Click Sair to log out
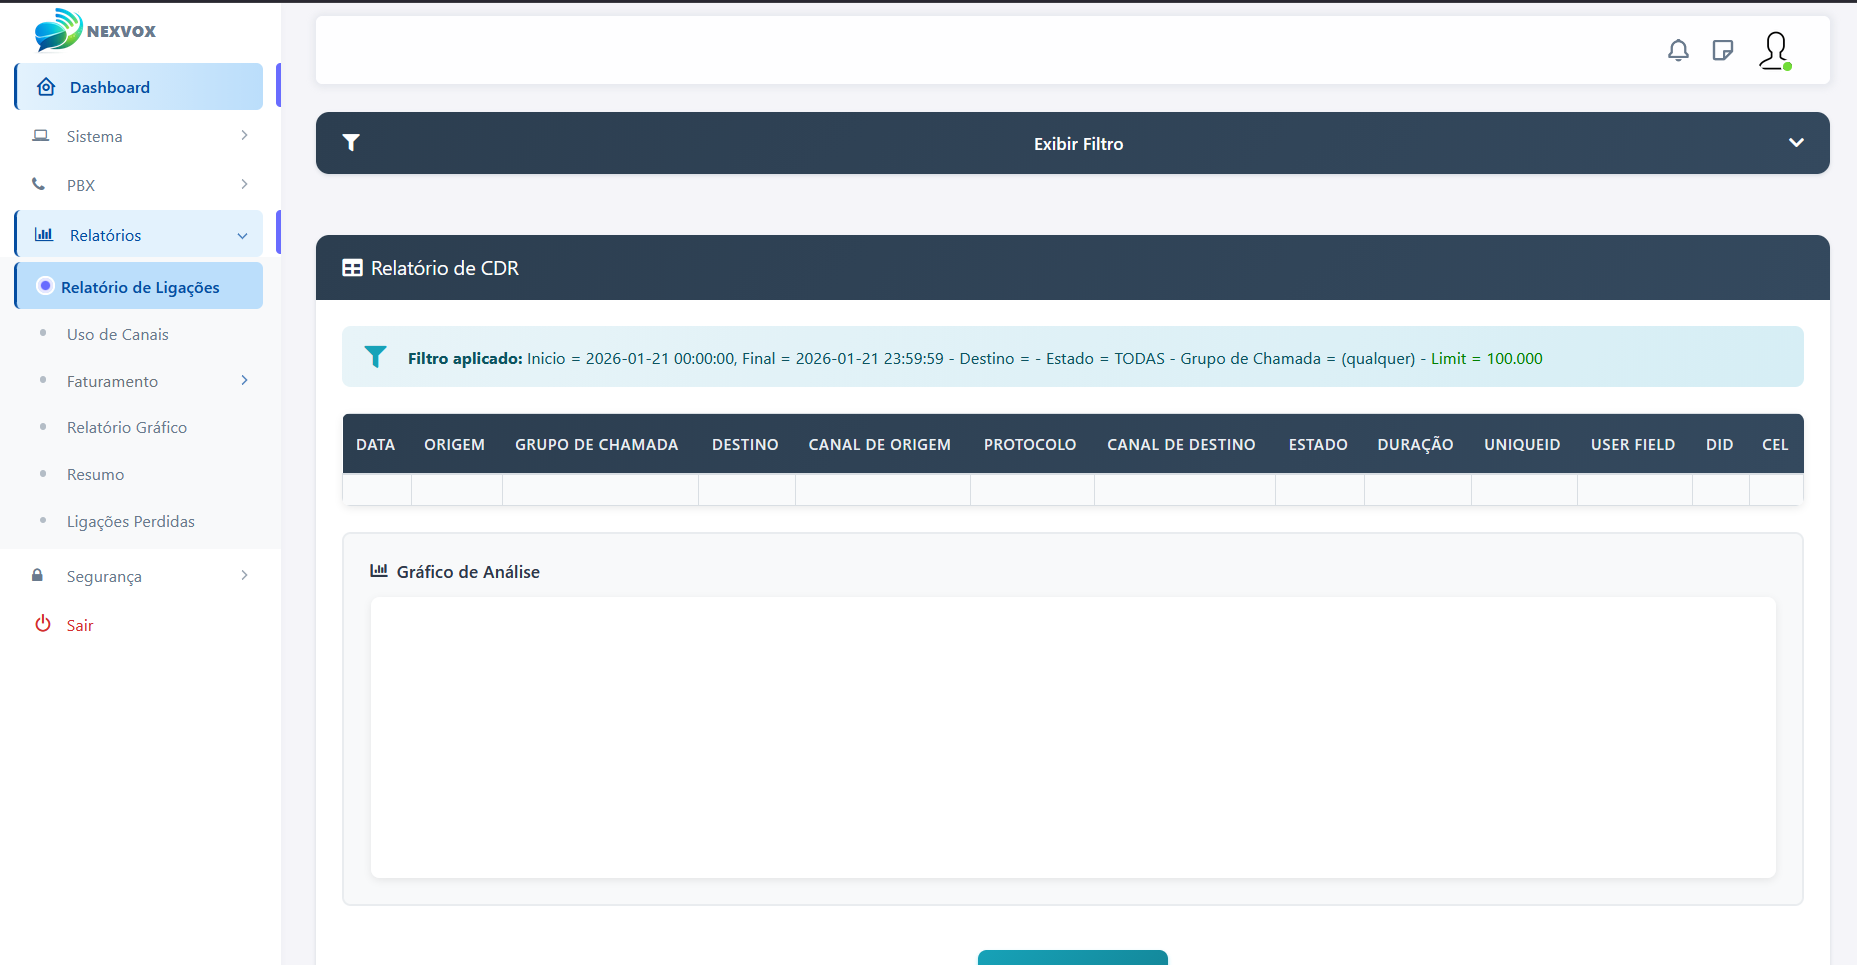This screenshot has height=965, width=1857. (x=80, y=625)
